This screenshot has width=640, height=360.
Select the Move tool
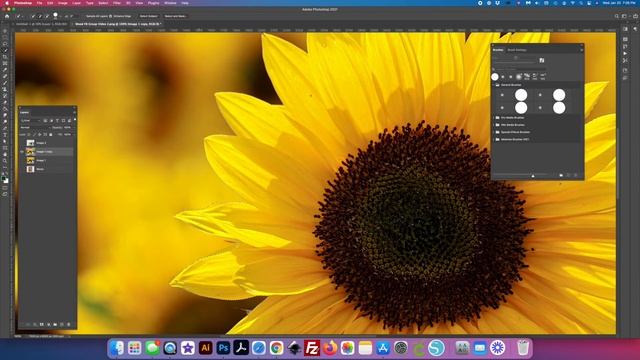(x=5, y=31)
